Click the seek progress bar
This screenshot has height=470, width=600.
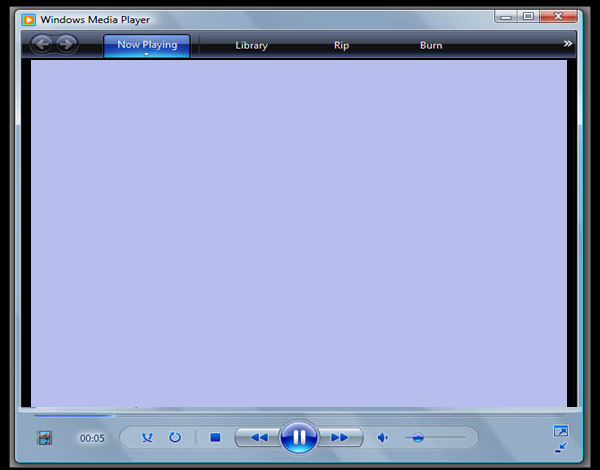click(298, 413)
